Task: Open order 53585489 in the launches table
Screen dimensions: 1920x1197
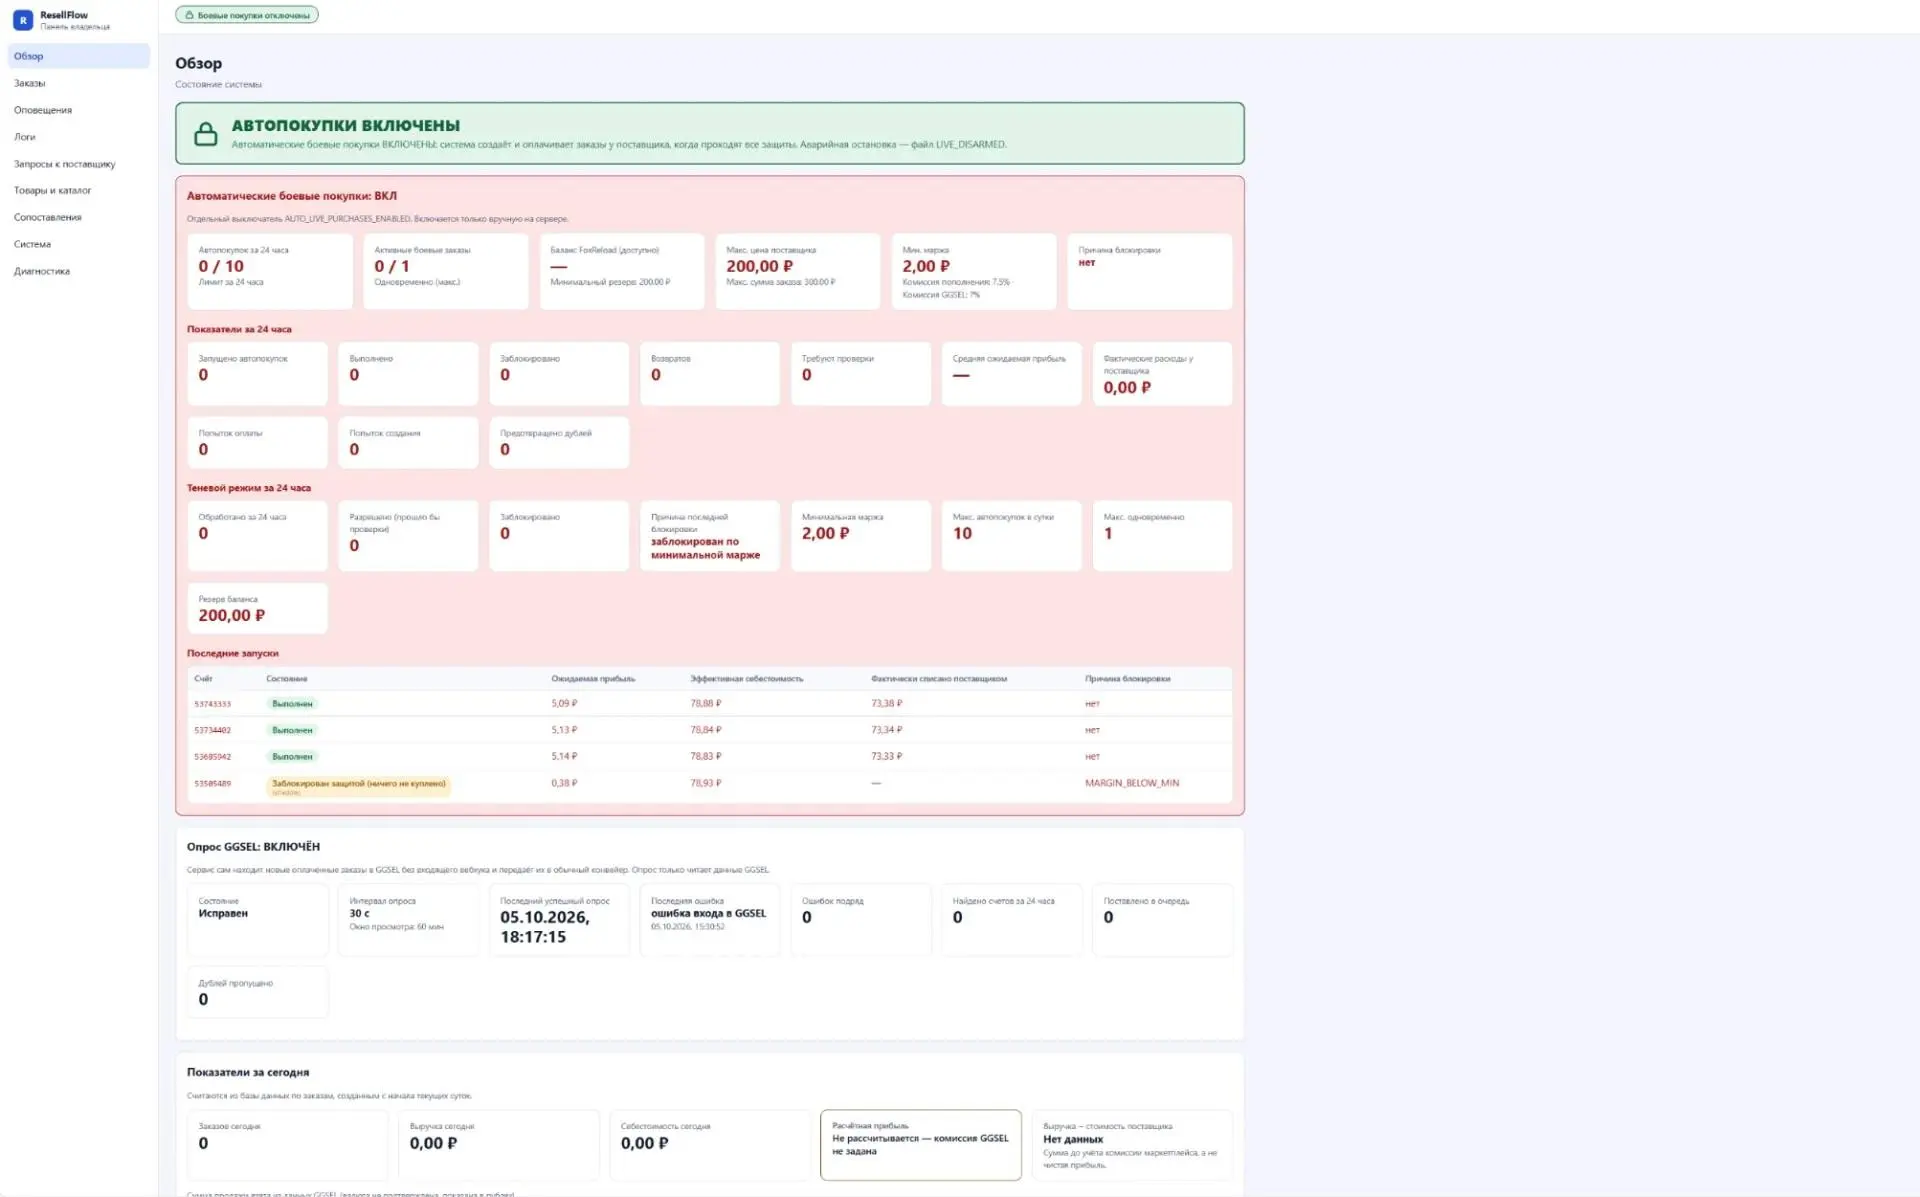Action: 212,783
